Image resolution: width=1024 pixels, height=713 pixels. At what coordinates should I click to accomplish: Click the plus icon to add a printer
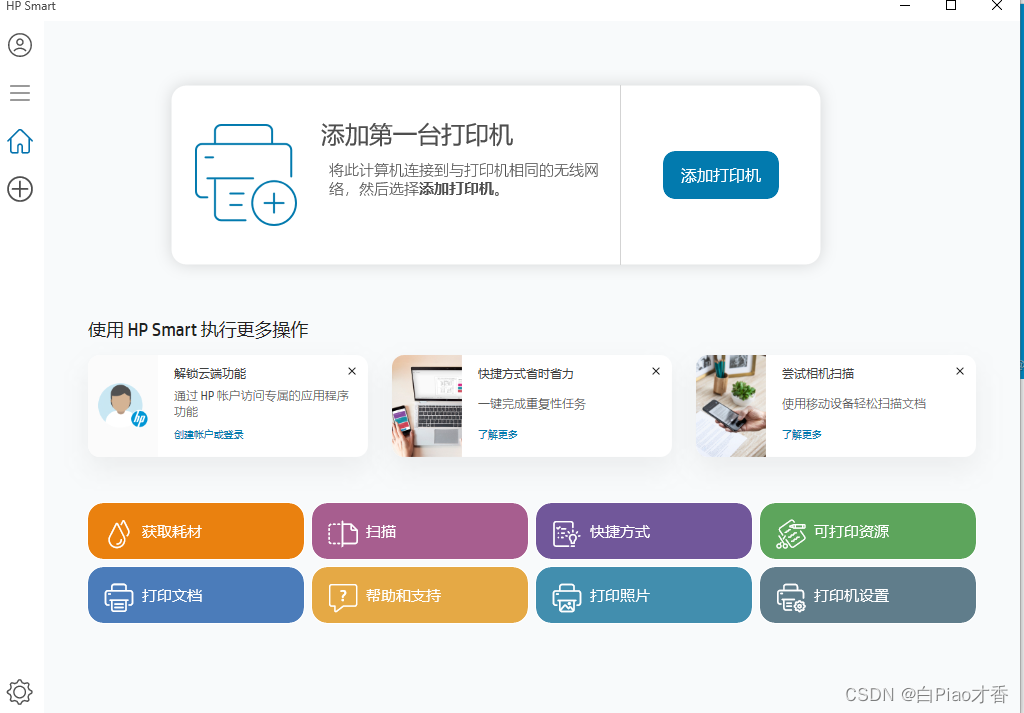19,189
